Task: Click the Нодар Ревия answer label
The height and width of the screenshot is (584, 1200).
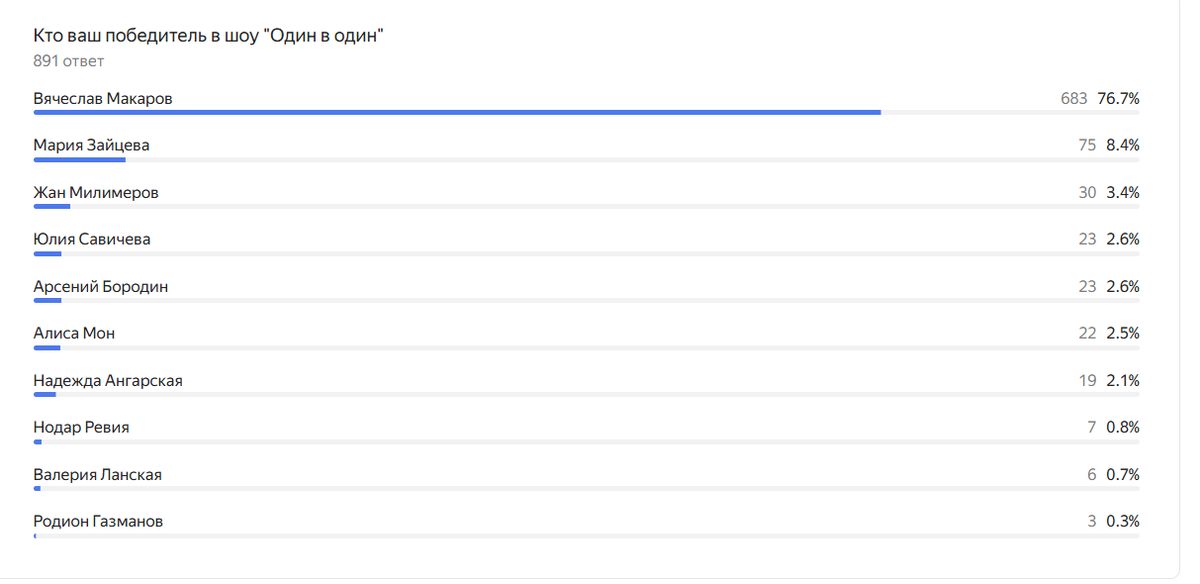Action: coord(81,427)
